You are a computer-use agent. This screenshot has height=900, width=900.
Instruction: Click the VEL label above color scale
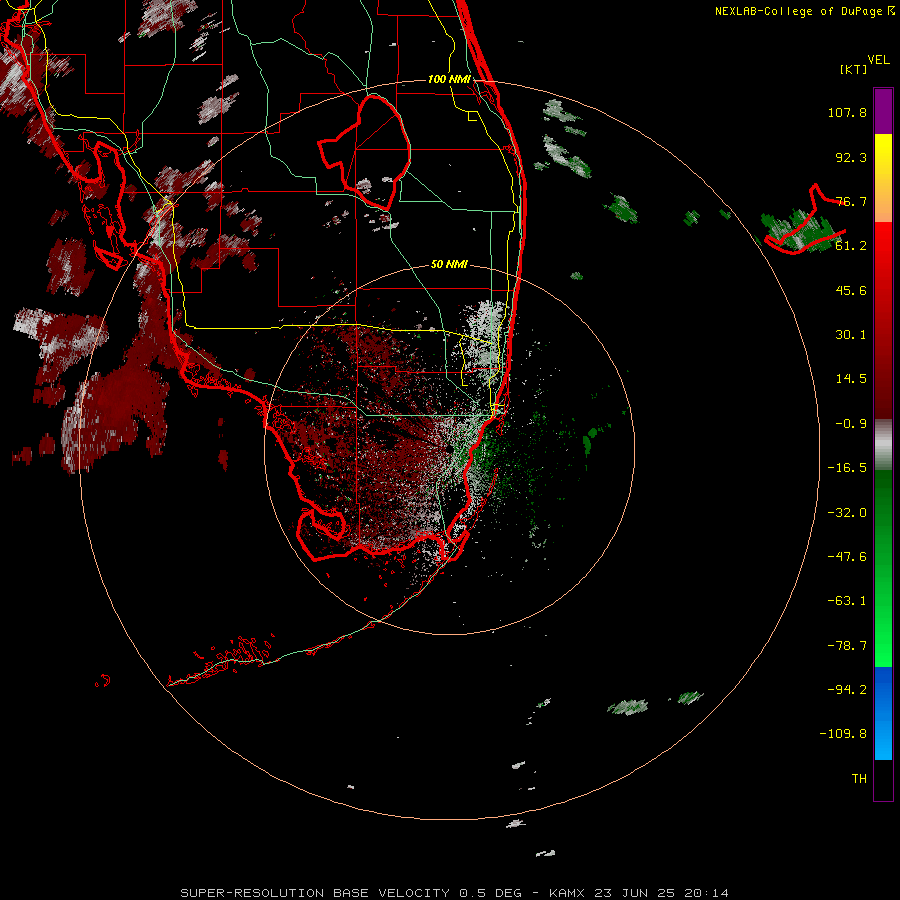coord(878,60)
